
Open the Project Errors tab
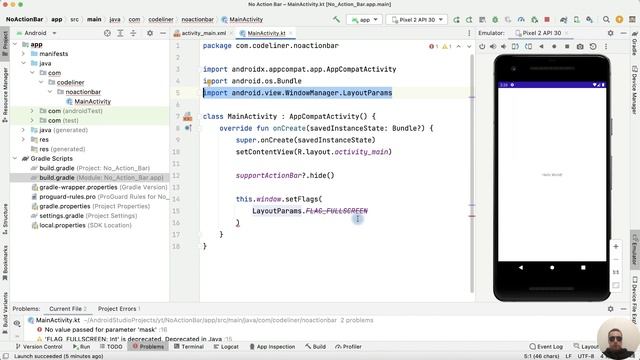coord(119,309)
